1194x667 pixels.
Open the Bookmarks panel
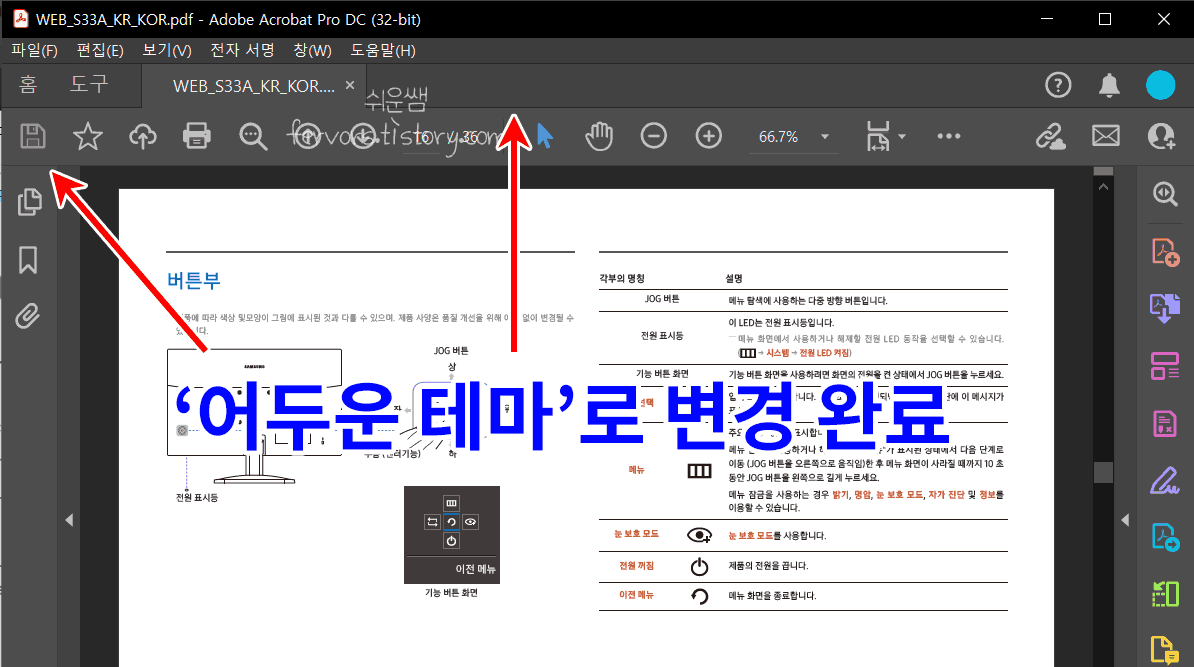coord(29,259)
